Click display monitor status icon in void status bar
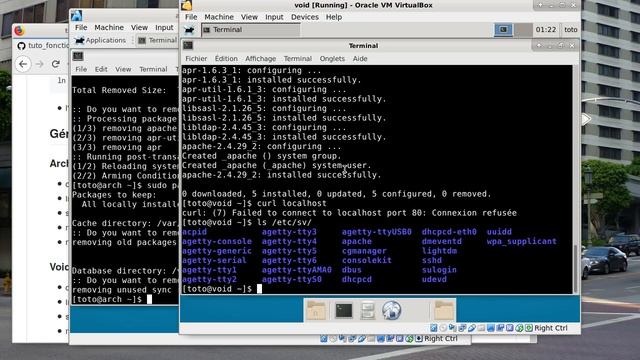 click(x=491, y=328)
